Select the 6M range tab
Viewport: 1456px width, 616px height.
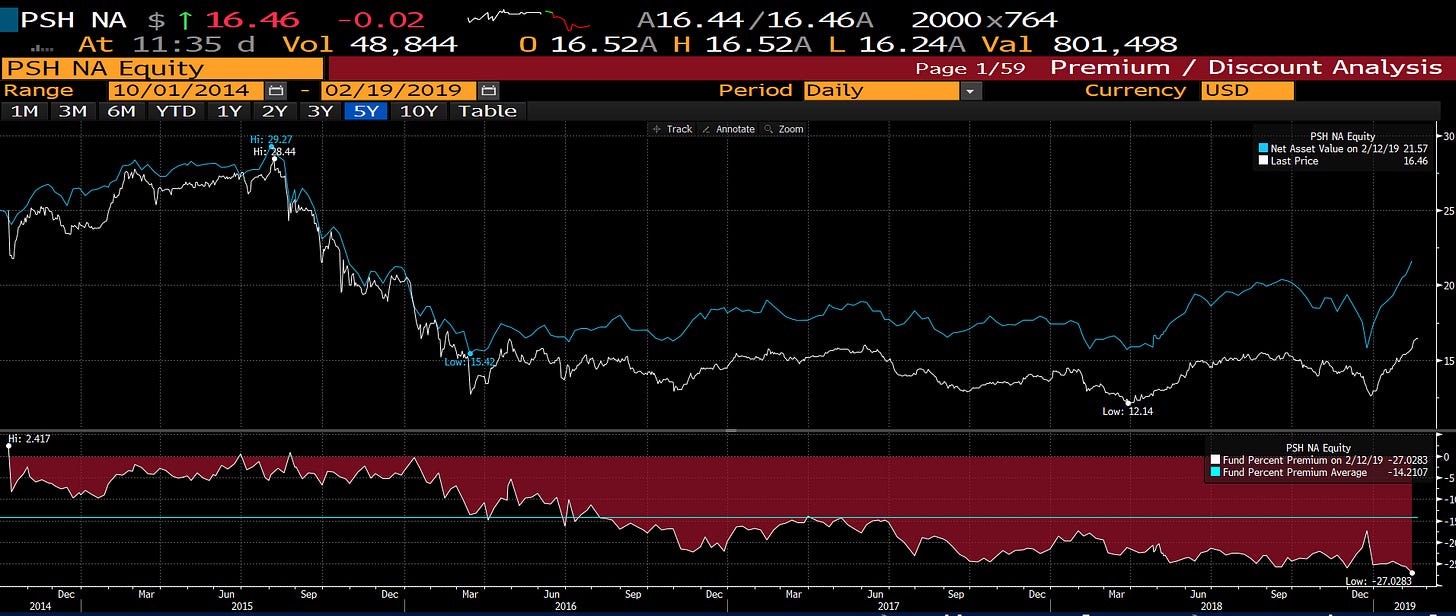coord(121,111)
